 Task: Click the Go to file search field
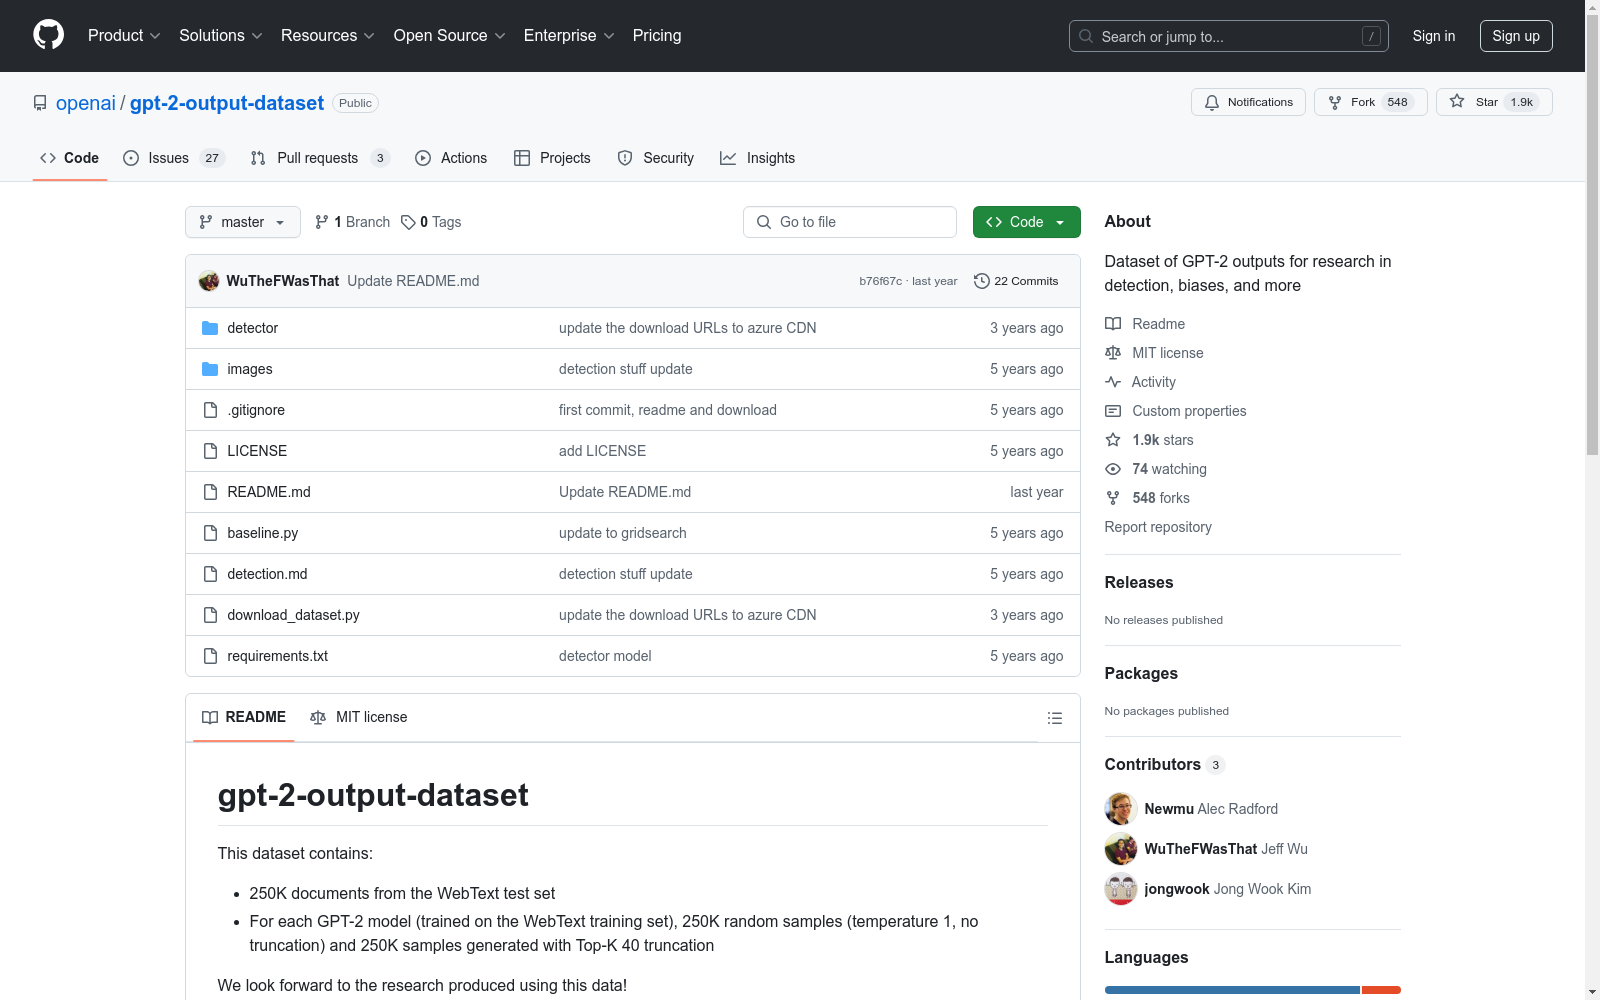coord(850,222)
